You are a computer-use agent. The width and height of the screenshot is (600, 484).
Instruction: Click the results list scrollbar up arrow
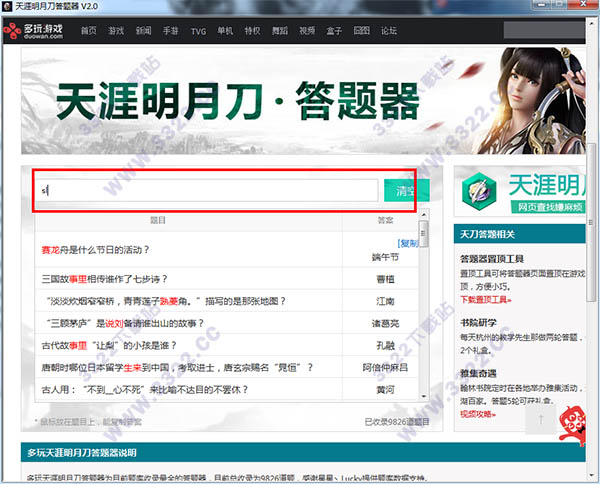tap(423, 217)
